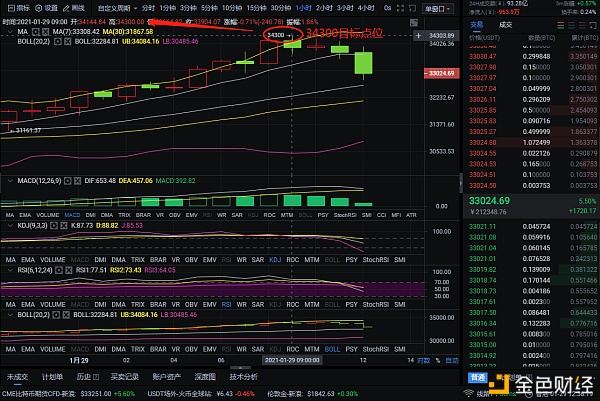600x401 pixels.
Task: Click the right order panel collapse handle
Action: tap(461, 183)
